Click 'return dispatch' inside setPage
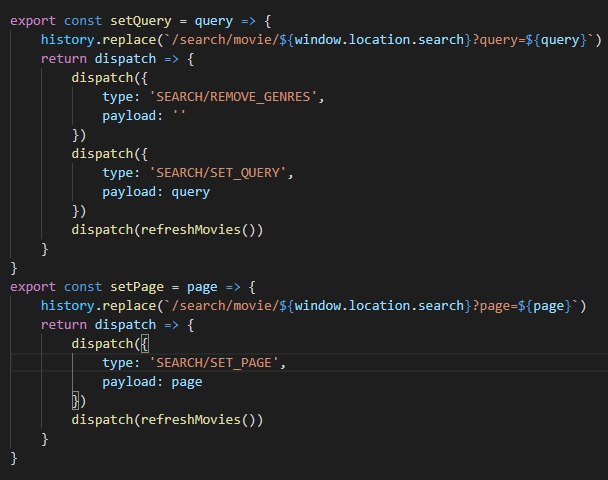608x480 pixels. pos(98,325)
